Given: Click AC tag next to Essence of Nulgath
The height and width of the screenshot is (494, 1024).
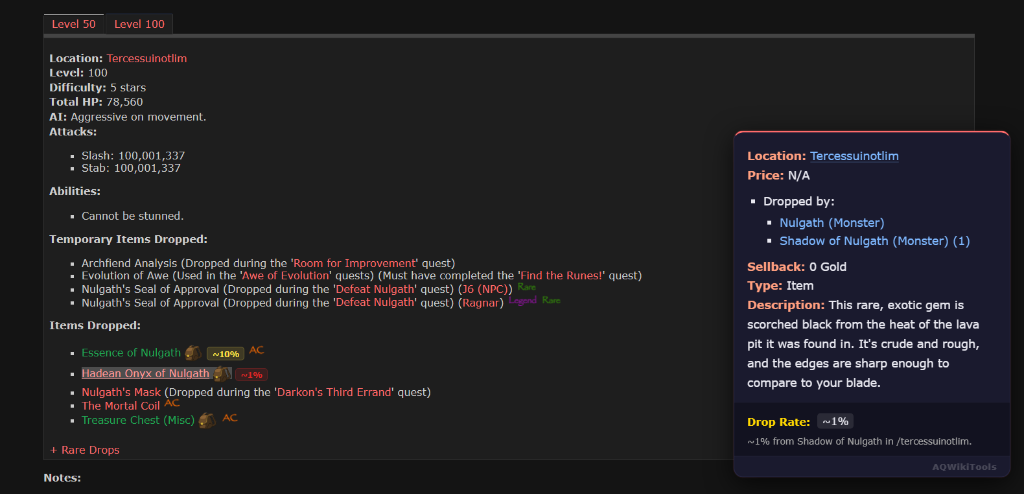Looking at the screenshot, I should pyautogui.click(x=256, y=350).
